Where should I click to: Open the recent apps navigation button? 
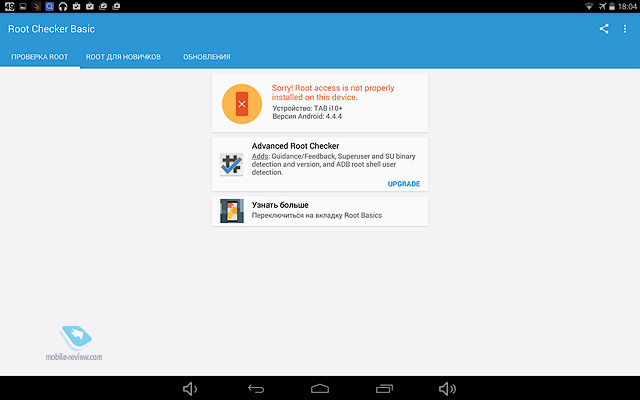(385, 388)
